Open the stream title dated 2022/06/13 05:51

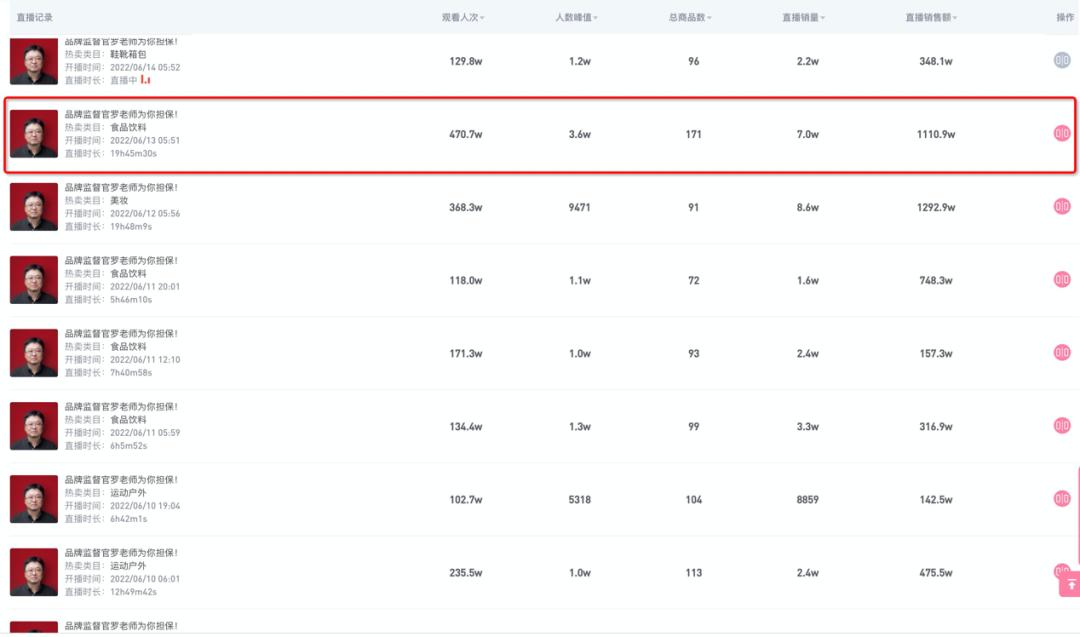coord(121,114)
